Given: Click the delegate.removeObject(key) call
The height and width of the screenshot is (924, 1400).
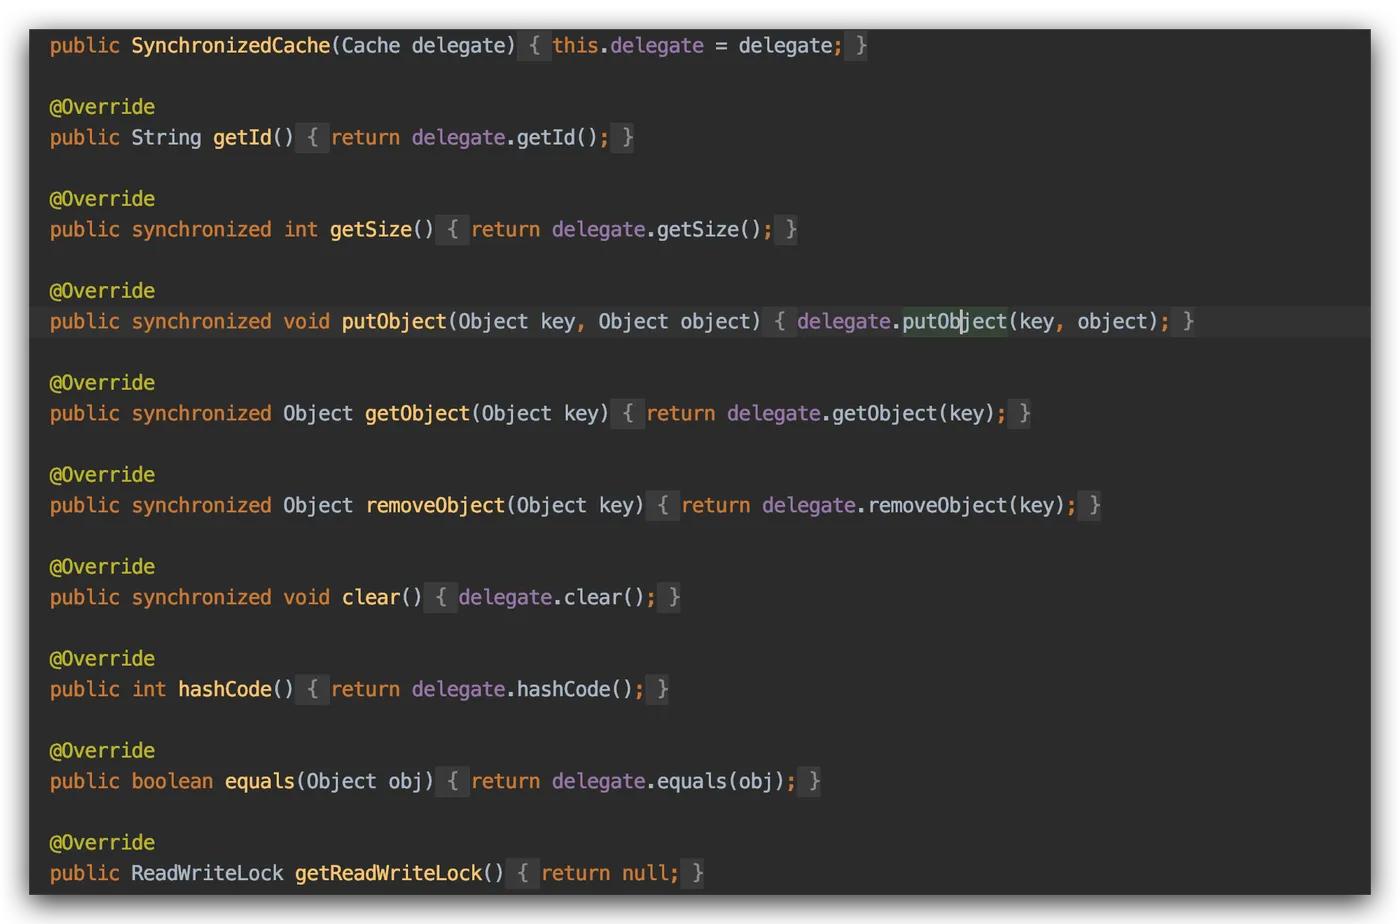Looking at the screenshot, I should tap(914, 506).
